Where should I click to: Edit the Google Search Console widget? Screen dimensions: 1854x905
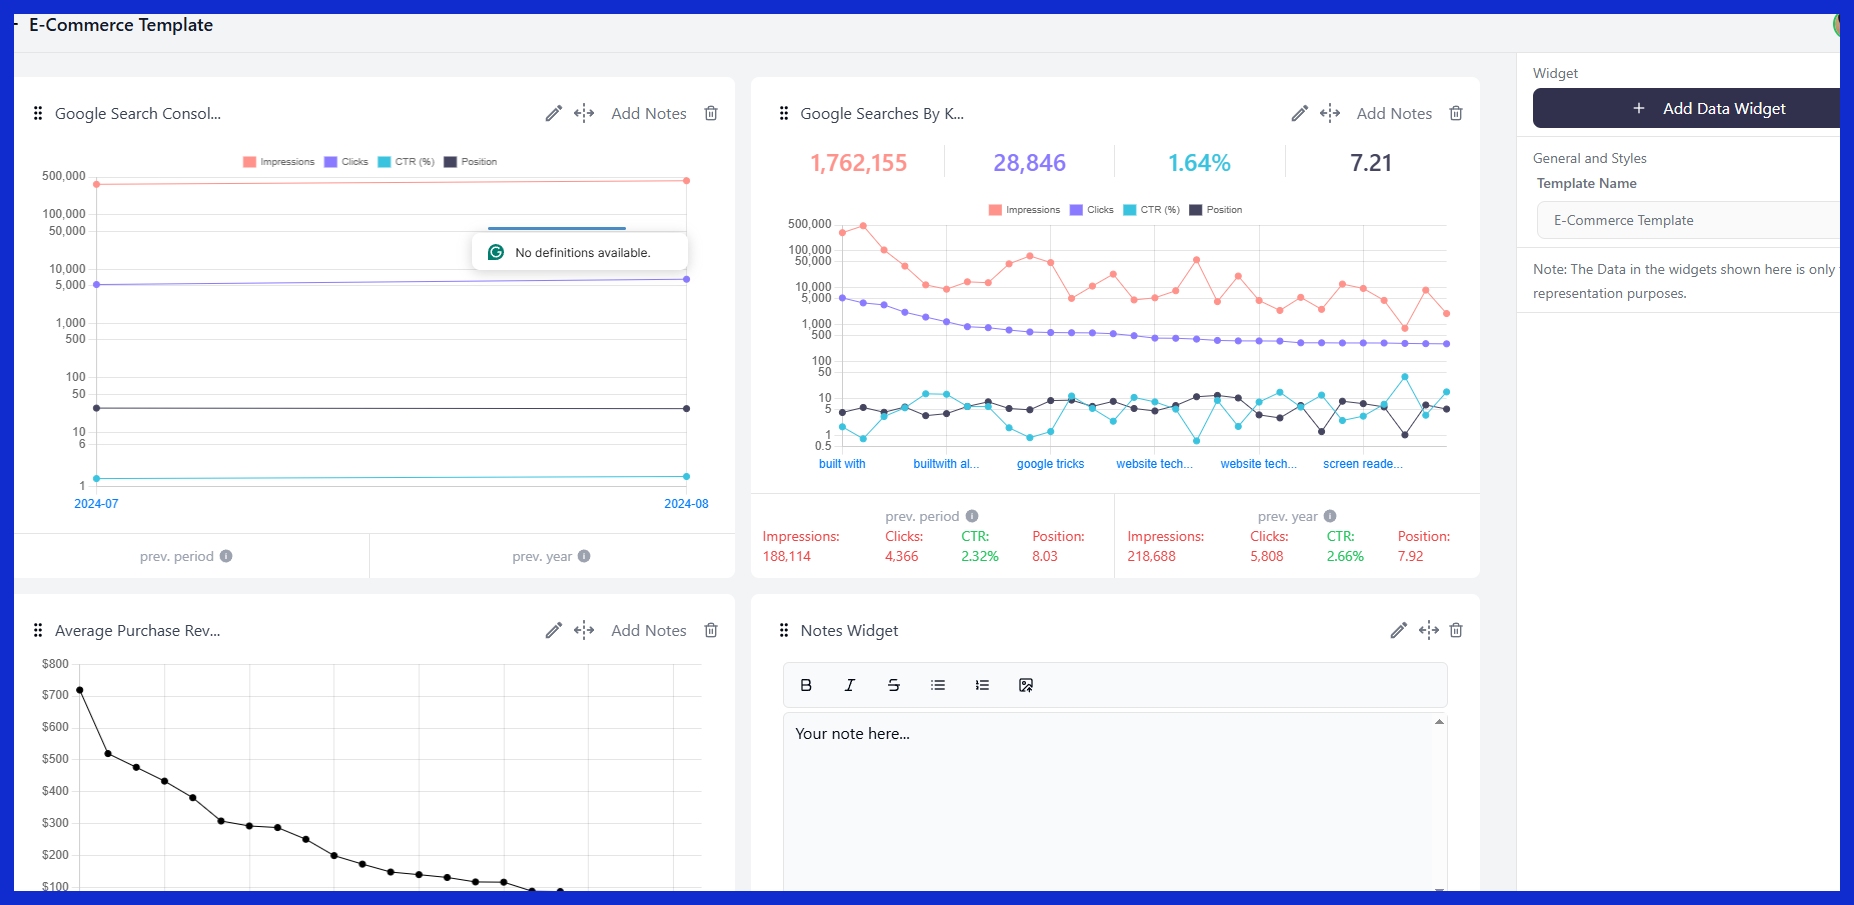(x=553, y=113)
